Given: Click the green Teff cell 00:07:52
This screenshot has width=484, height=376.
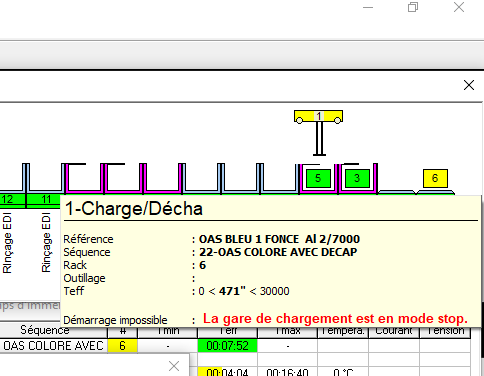Looking at the screenshot, I should pyautogui.click(x=227, y=346).
